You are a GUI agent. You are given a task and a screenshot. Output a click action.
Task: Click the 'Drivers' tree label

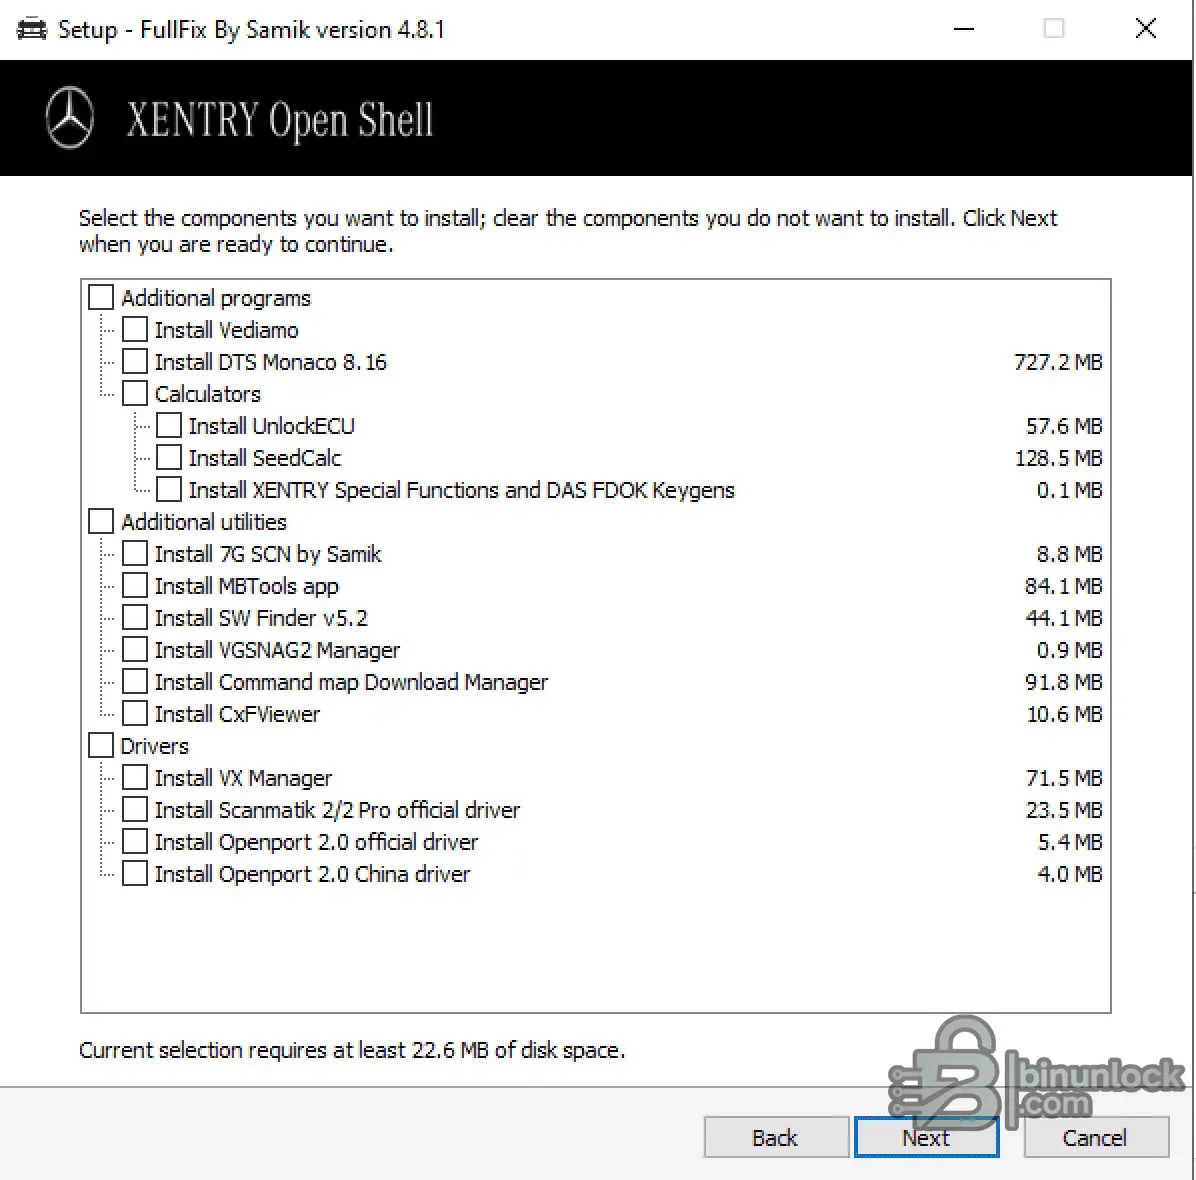click(x=155, y=747)
